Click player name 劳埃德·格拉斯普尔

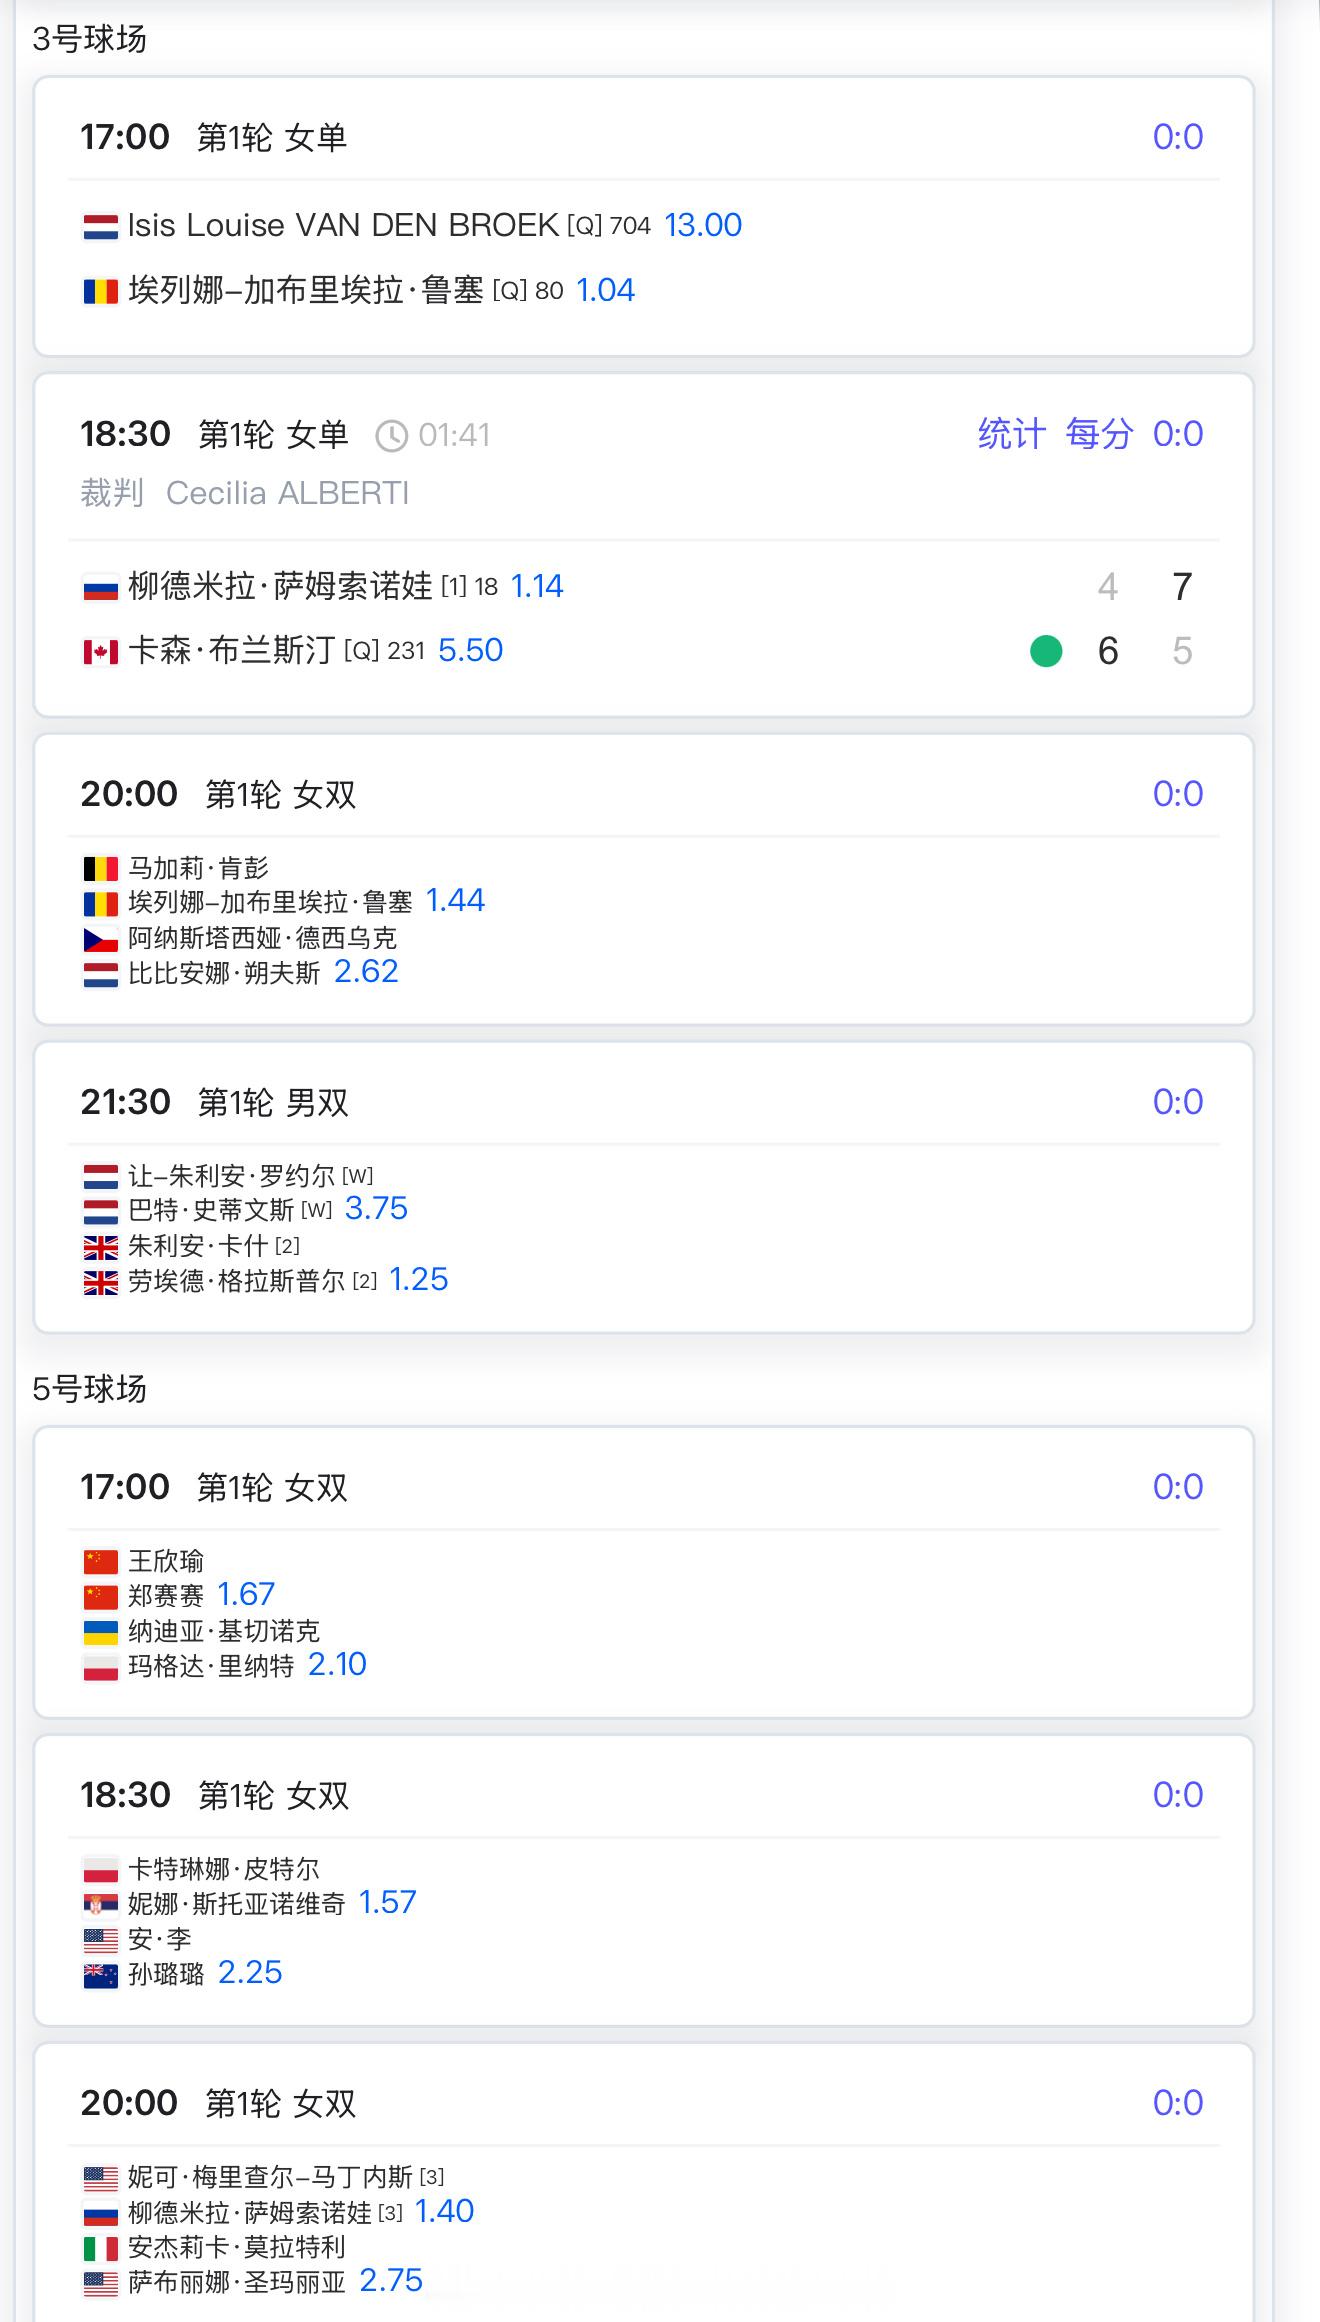[236, 1281]
